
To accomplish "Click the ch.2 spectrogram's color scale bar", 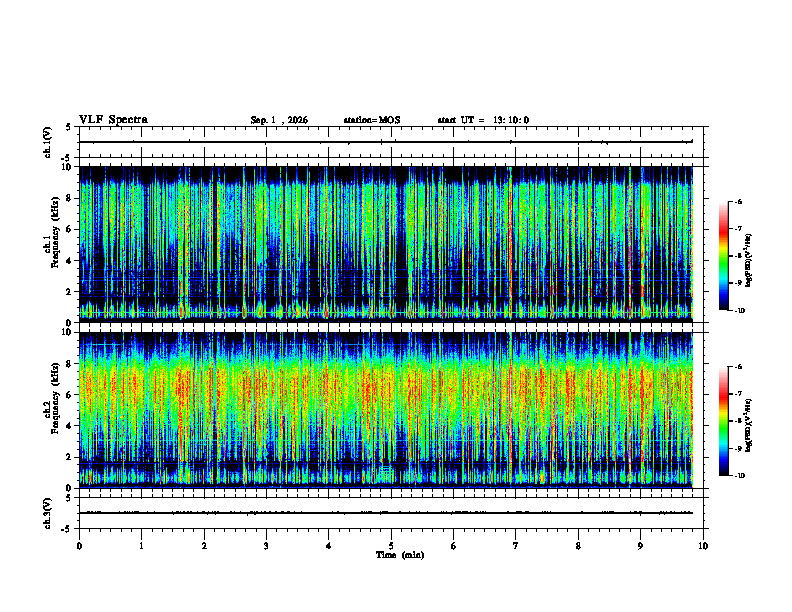I will (x=723, y=421).
